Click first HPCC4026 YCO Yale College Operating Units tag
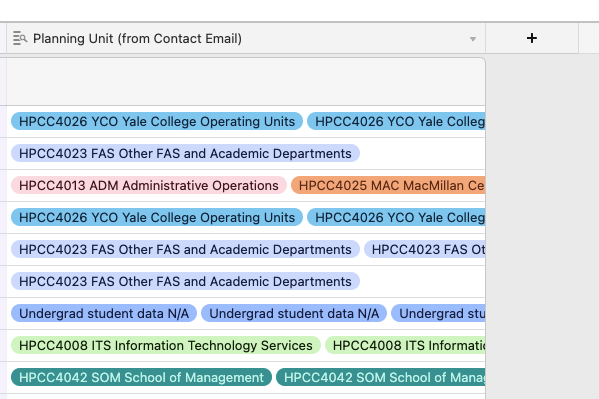The width and height of the screenshot is (599, 399). click(157, 122)
